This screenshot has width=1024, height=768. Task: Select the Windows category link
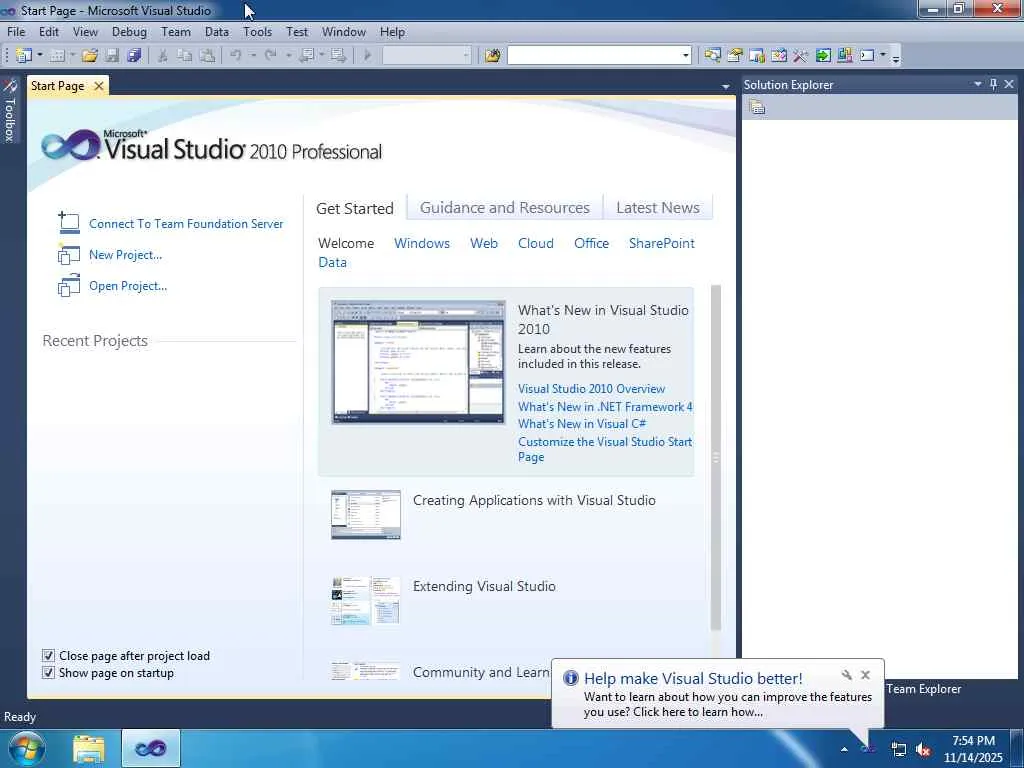tap(422, 243)
